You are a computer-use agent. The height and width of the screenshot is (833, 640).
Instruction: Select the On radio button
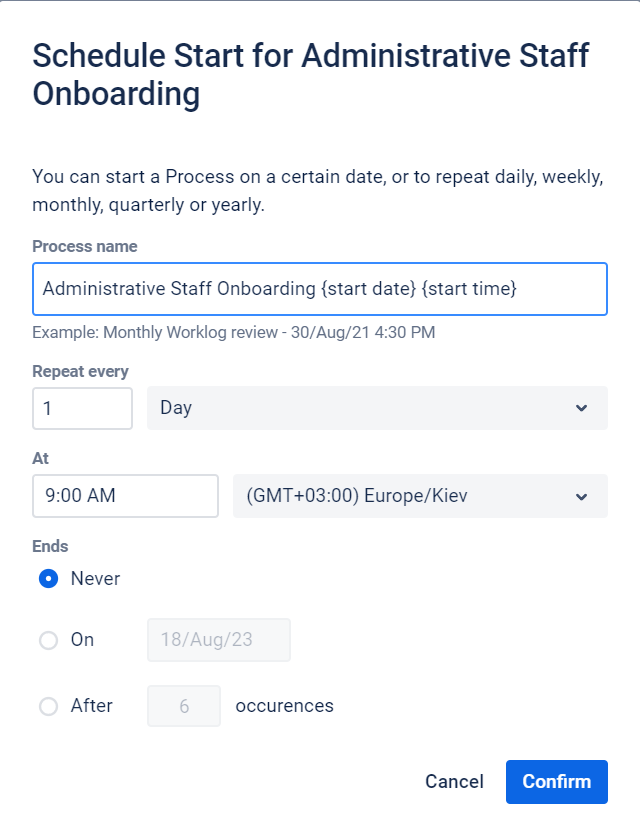click(x=48, y=640)
